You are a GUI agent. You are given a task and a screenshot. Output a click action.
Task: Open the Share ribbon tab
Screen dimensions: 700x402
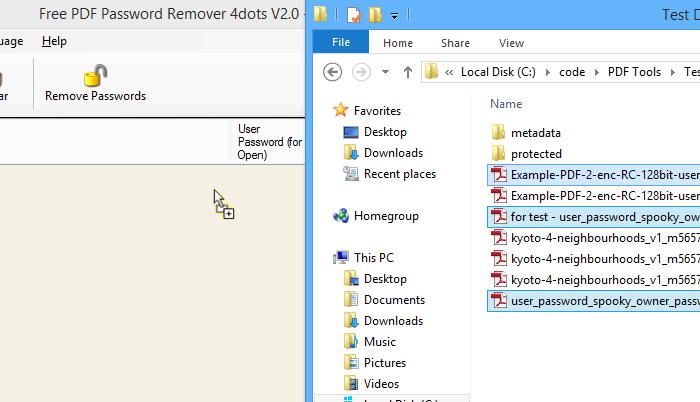(x=455, y=43)
